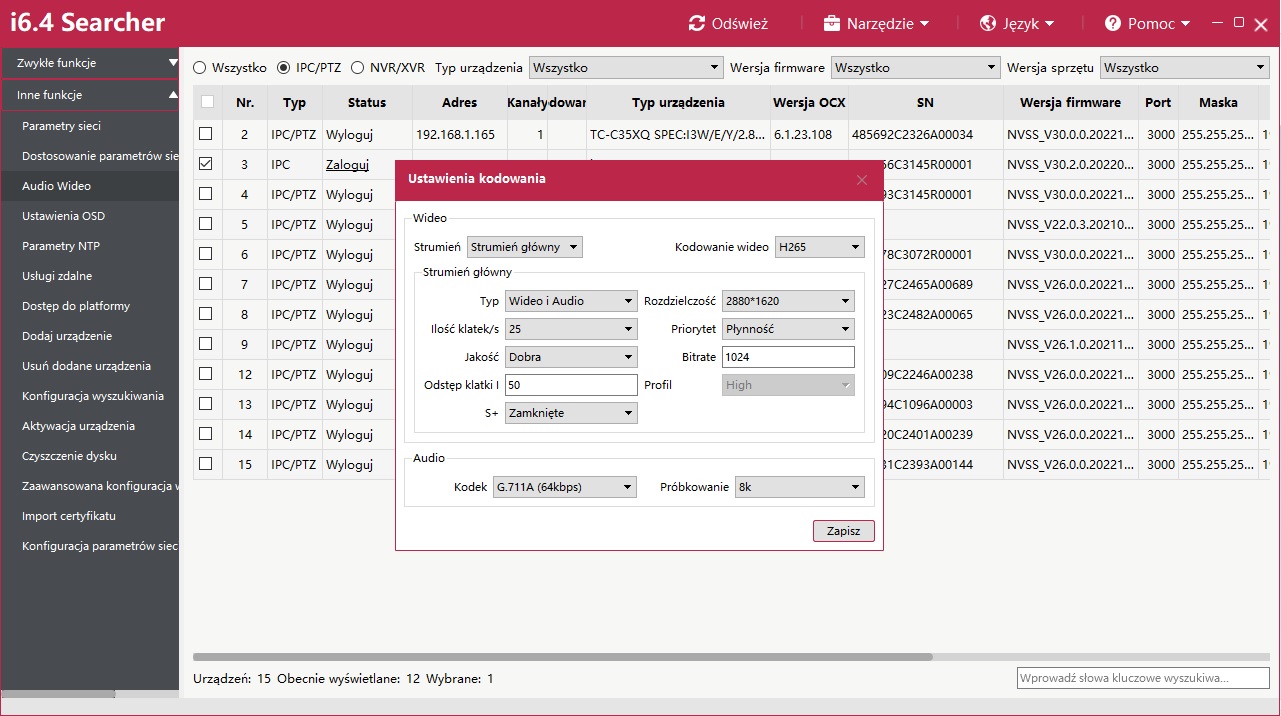This screenshot has width=1281, height=716.
Task: Click the horizontal scrollbar under the device table
Action: (x=562, y=657)
